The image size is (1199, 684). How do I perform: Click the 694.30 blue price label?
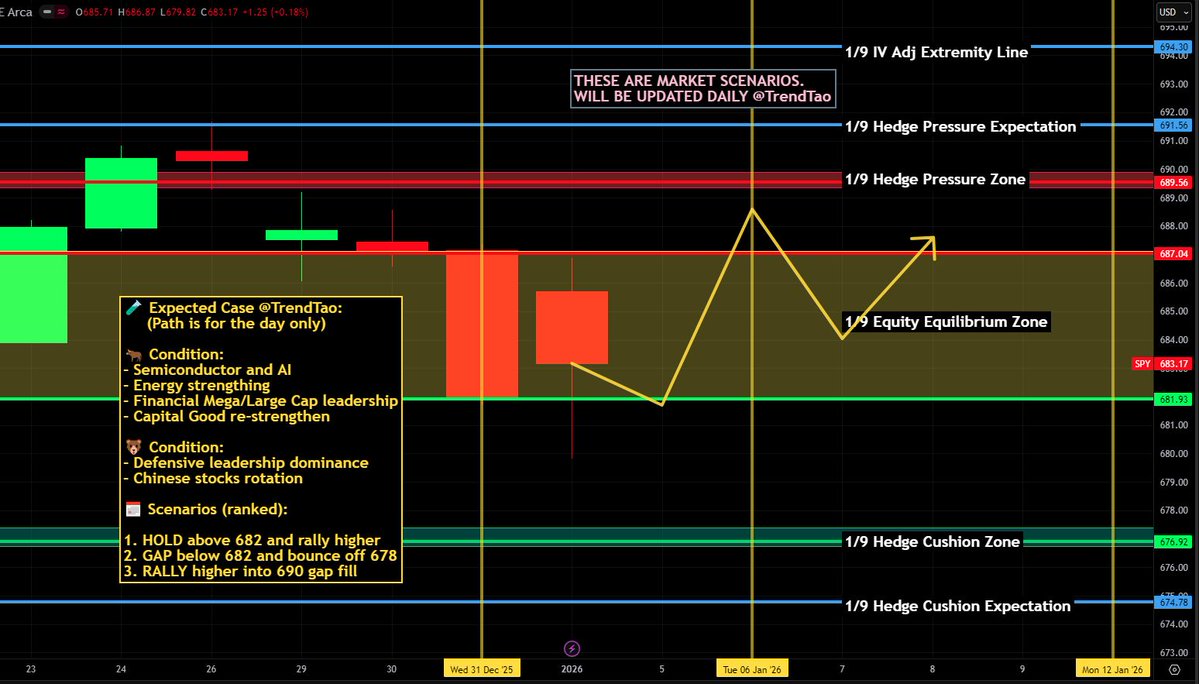(1173, 47)
